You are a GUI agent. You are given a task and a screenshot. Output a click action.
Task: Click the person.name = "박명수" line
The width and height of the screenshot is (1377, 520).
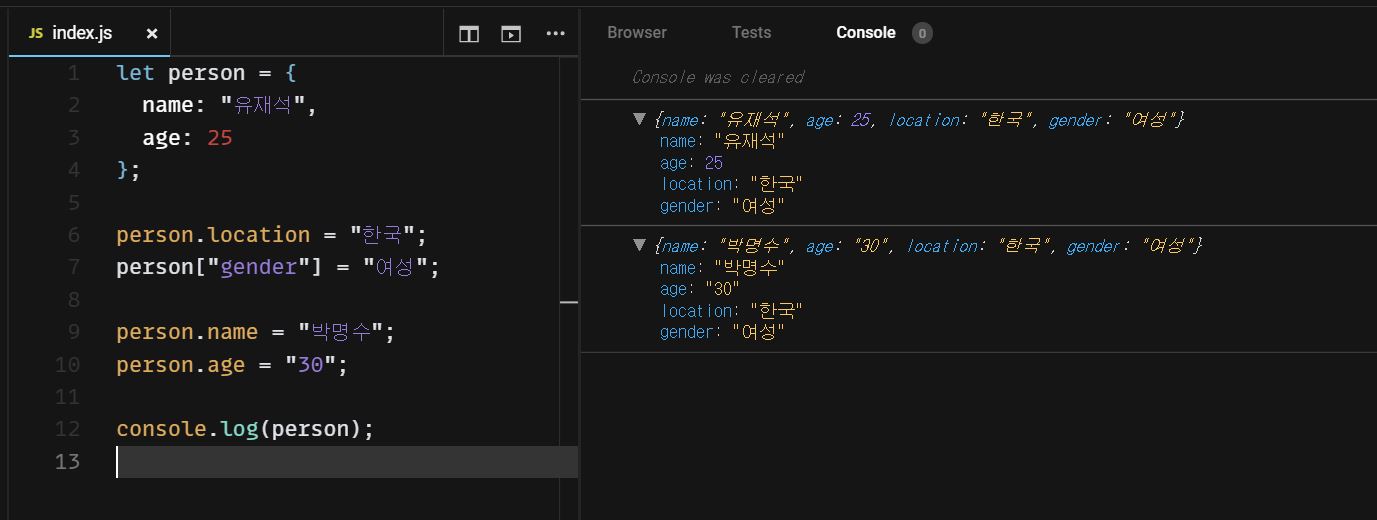256,332
